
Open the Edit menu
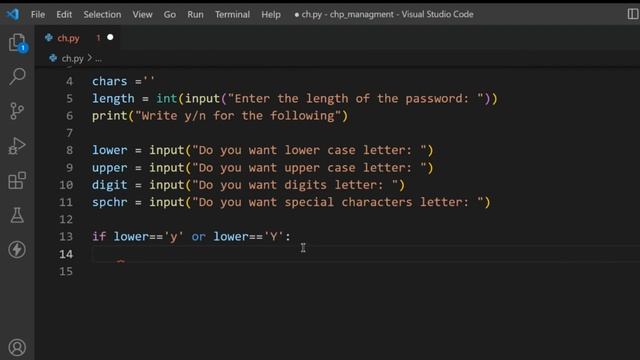[64, 15]
